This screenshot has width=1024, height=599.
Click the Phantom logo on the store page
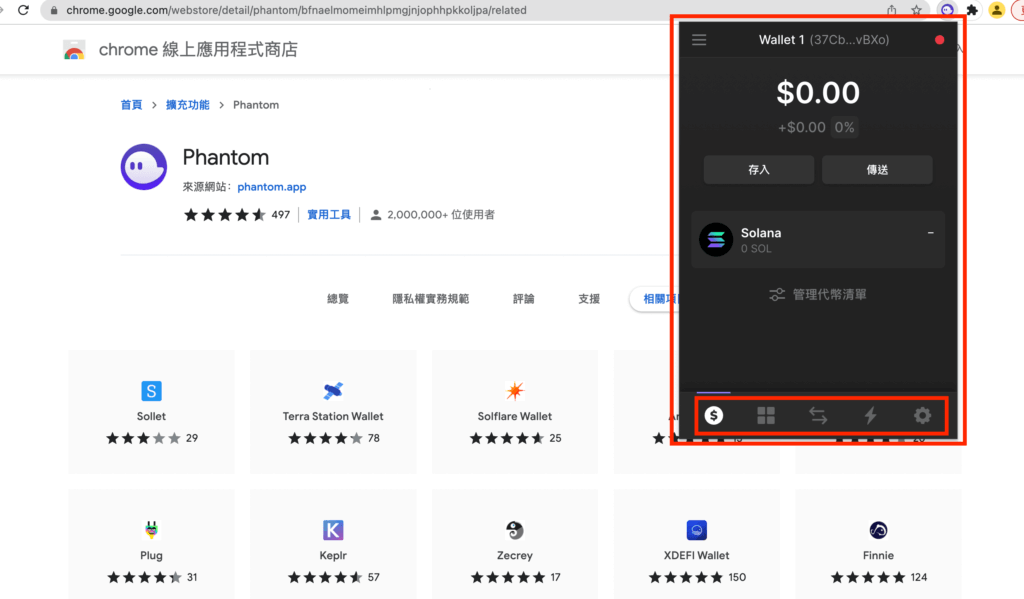(143, 166)
